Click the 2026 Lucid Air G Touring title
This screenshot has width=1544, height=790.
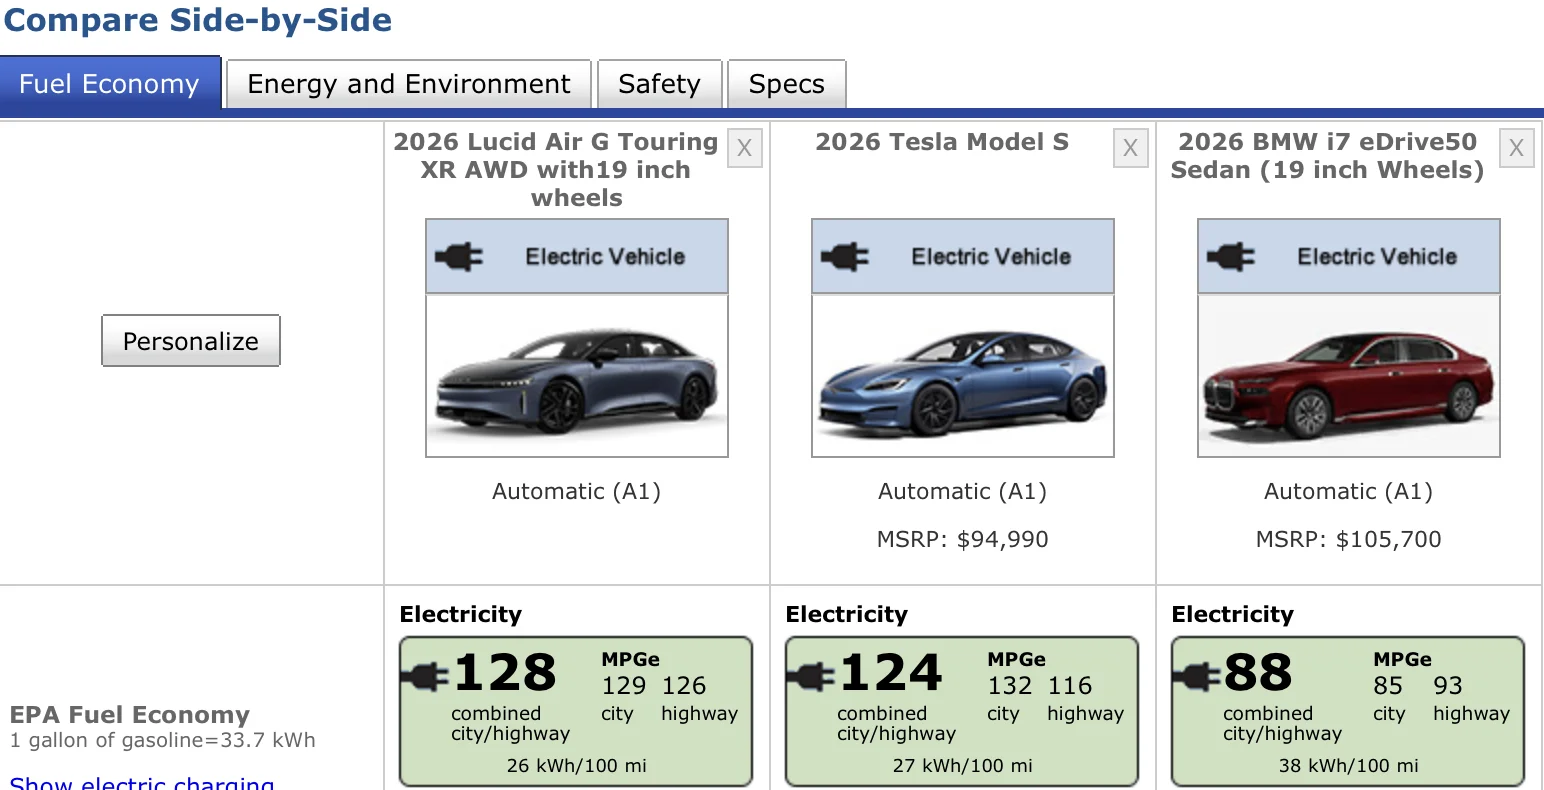coord(556,170)
